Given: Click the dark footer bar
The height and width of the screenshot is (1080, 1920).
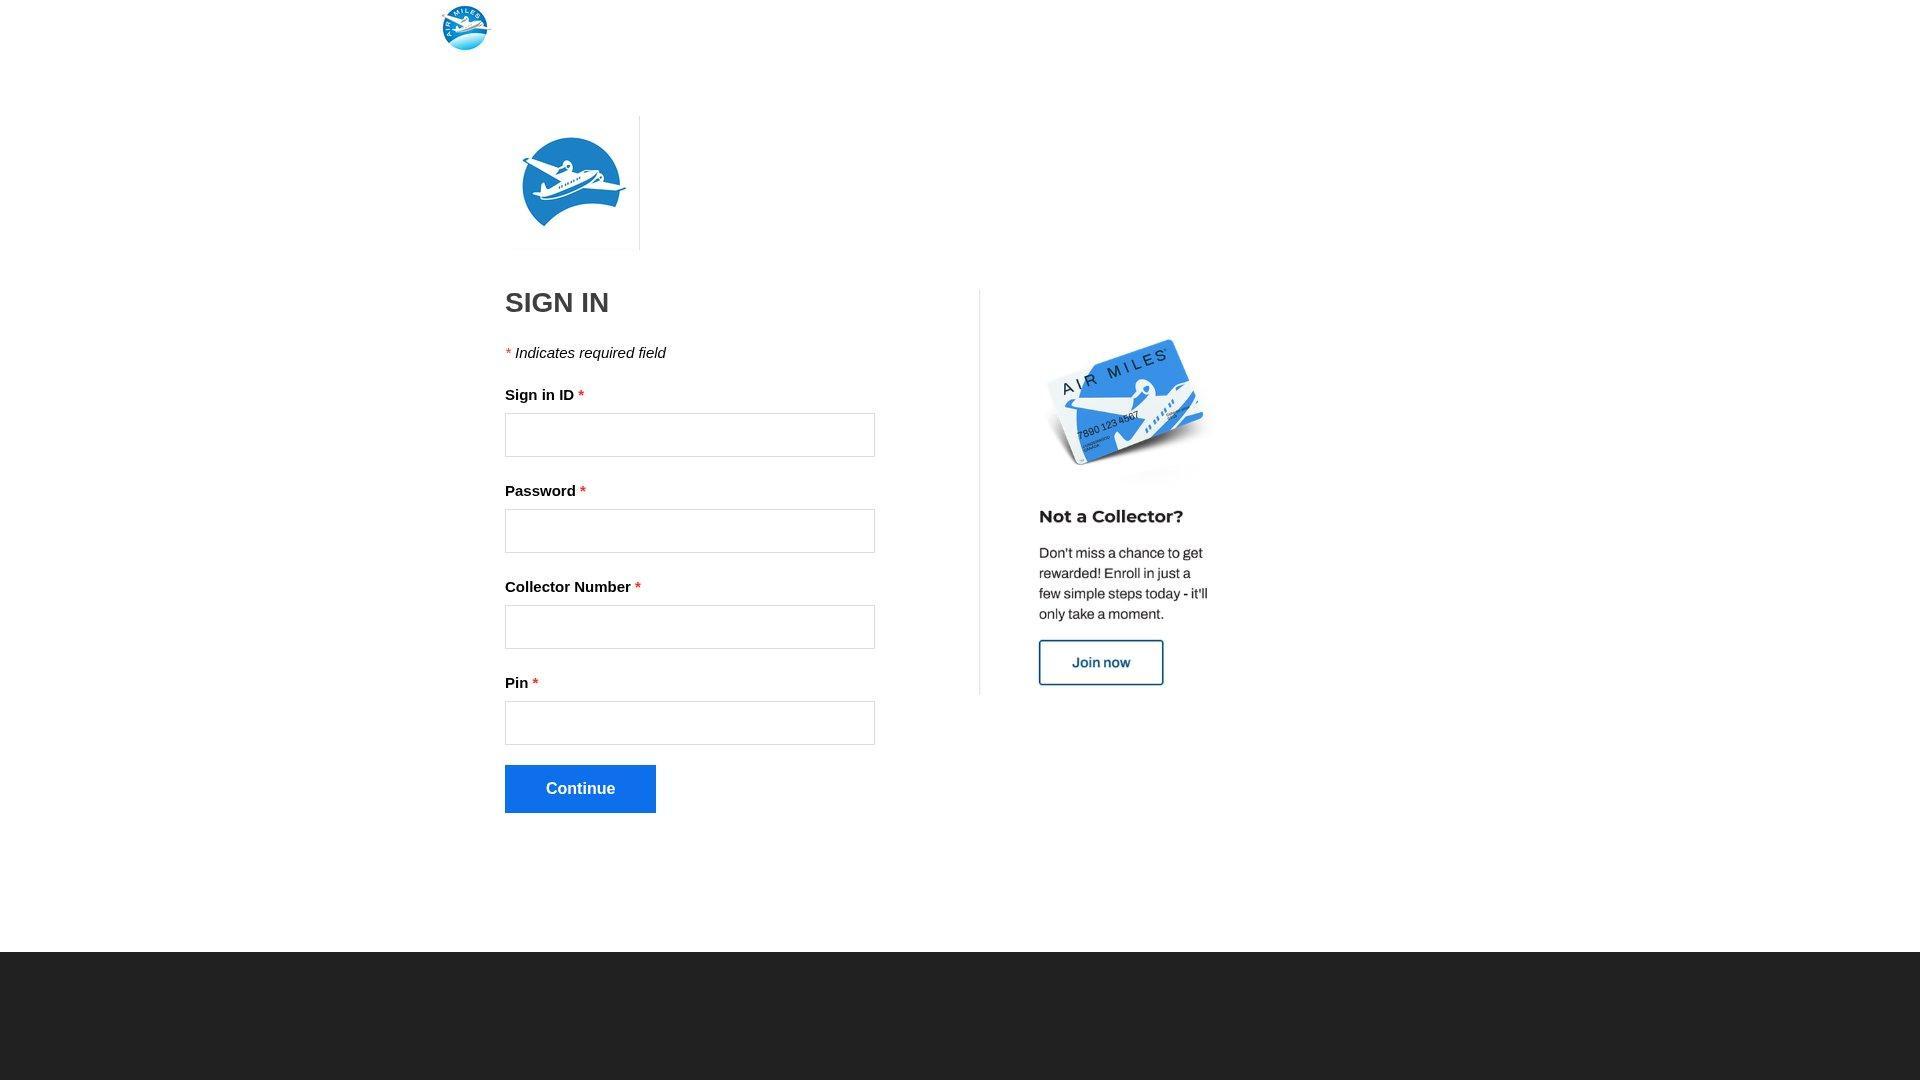Looking at the screenshot, I should (960, 1016).
